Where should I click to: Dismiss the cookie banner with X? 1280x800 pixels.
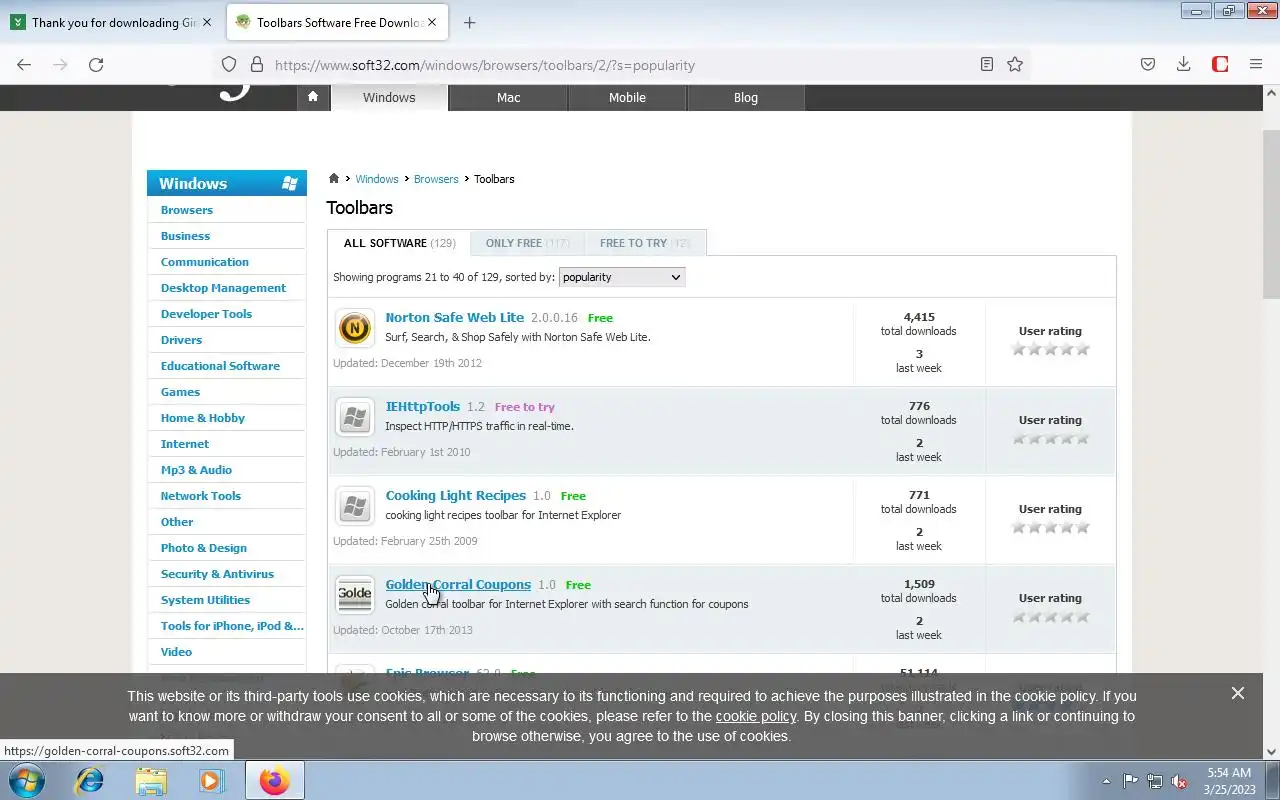click(x=1238, y=693)
